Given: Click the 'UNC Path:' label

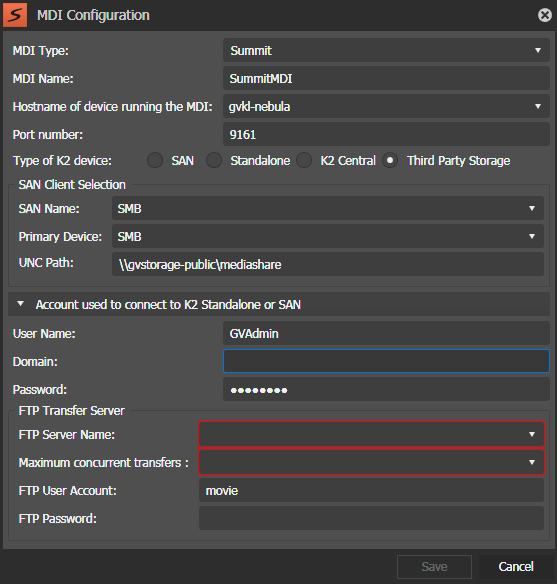Looking at the screenshot, I should tap(46, 263).
